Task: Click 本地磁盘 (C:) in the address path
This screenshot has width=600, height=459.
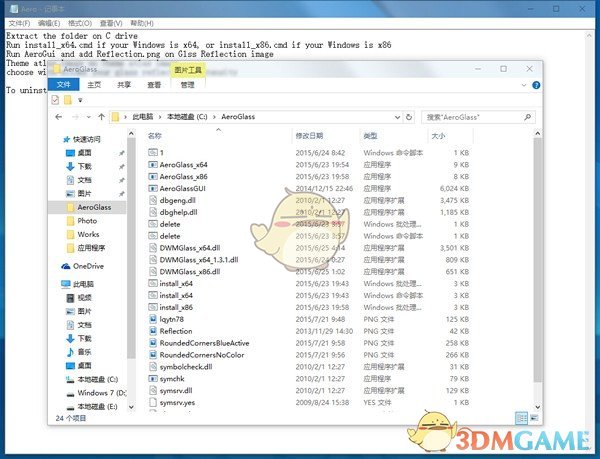Action: point(187,117)
